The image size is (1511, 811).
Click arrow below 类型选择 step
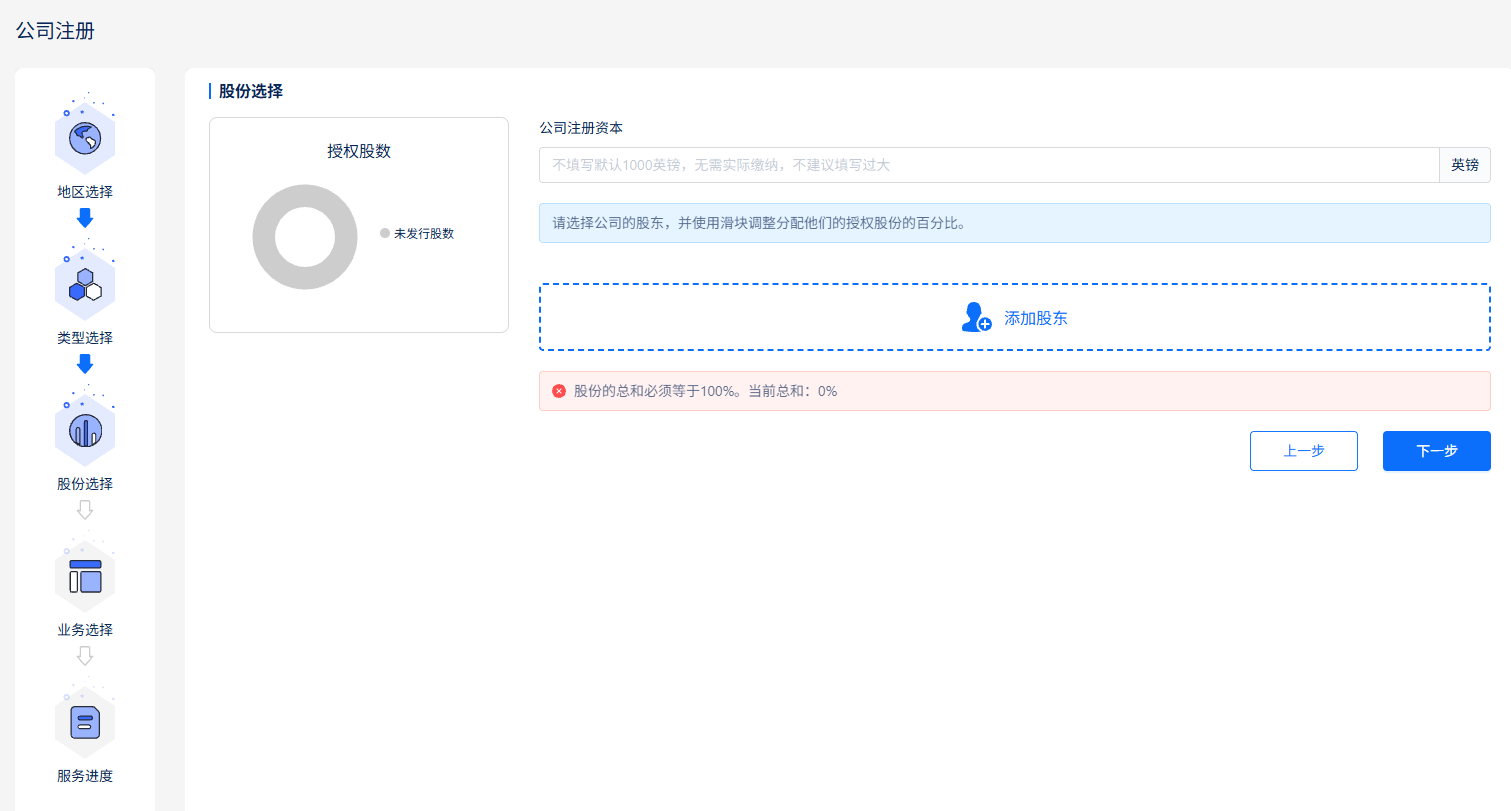(85, 363)
